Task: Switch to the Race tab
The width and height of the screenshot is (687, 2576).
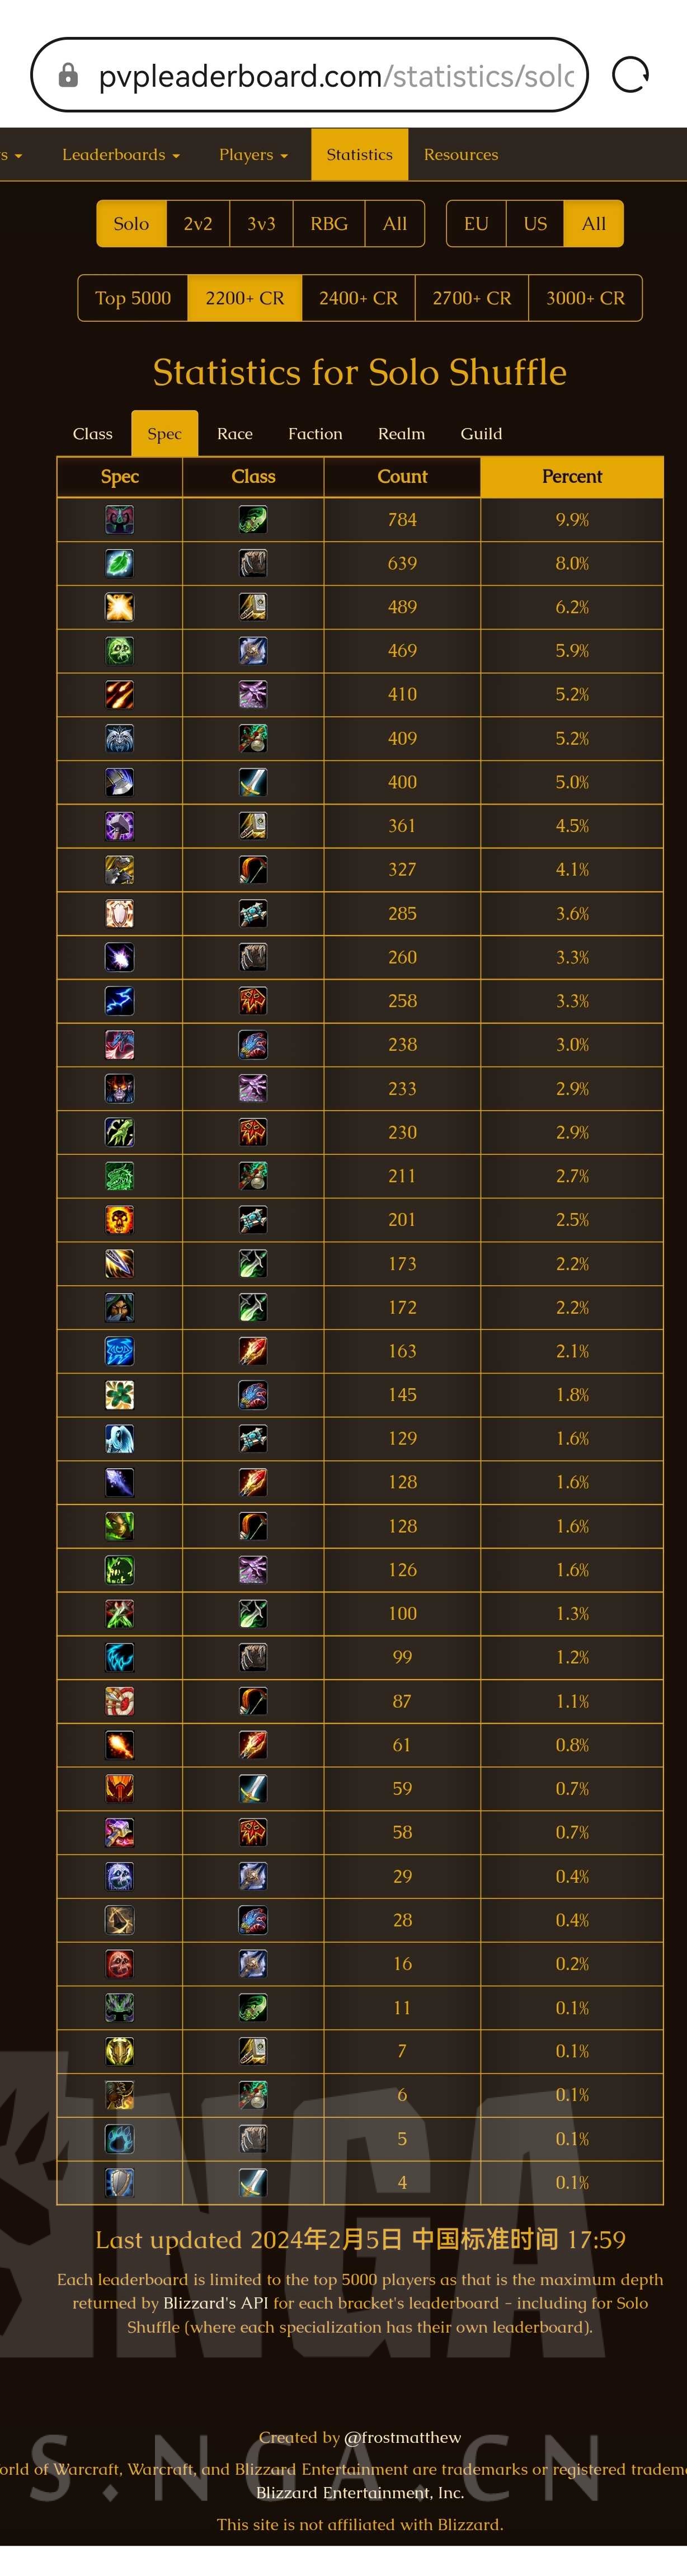Action: 234,434
